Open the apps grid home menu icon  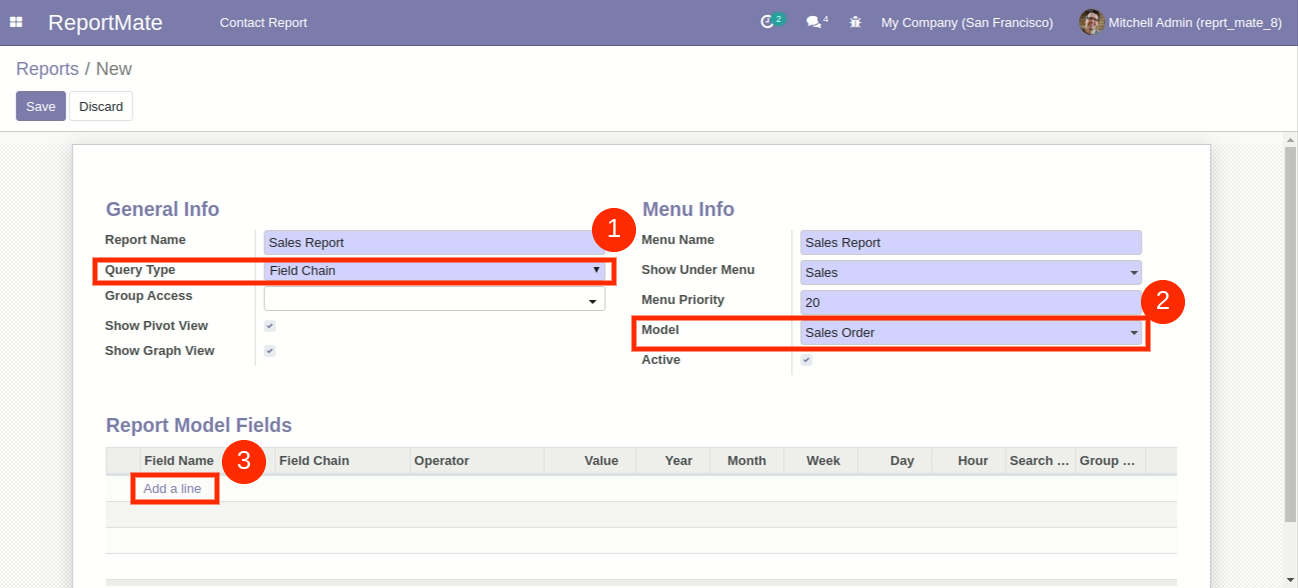pos(16,22)
